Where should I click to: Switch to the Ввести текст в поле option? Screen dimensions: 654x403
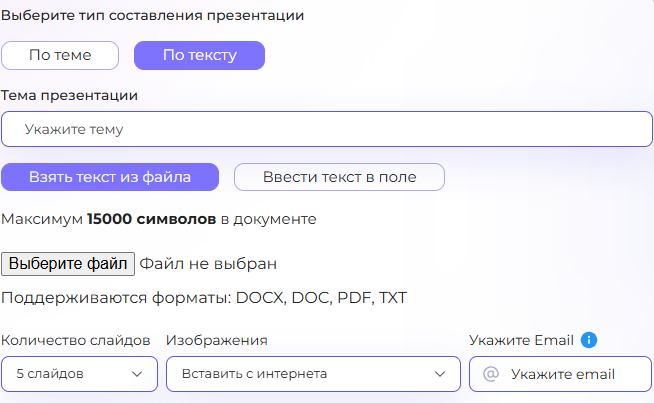point(339,177)
